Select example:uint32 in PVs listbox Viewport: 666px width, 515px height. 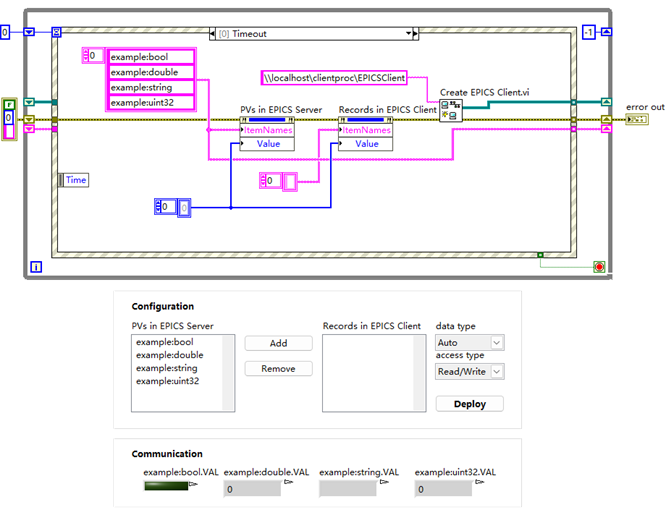168,381
